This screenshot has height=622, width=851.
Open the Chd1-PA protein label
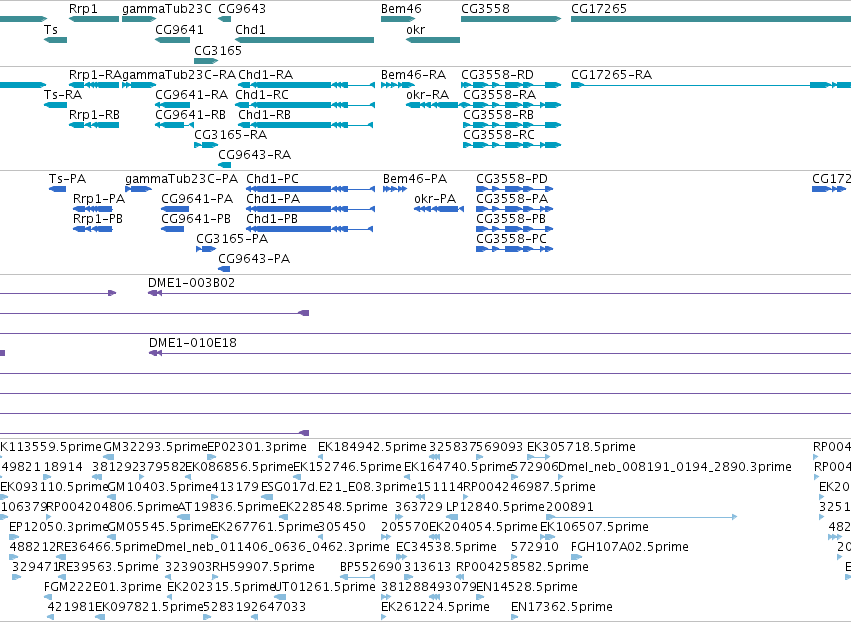(x=273, y=199)
